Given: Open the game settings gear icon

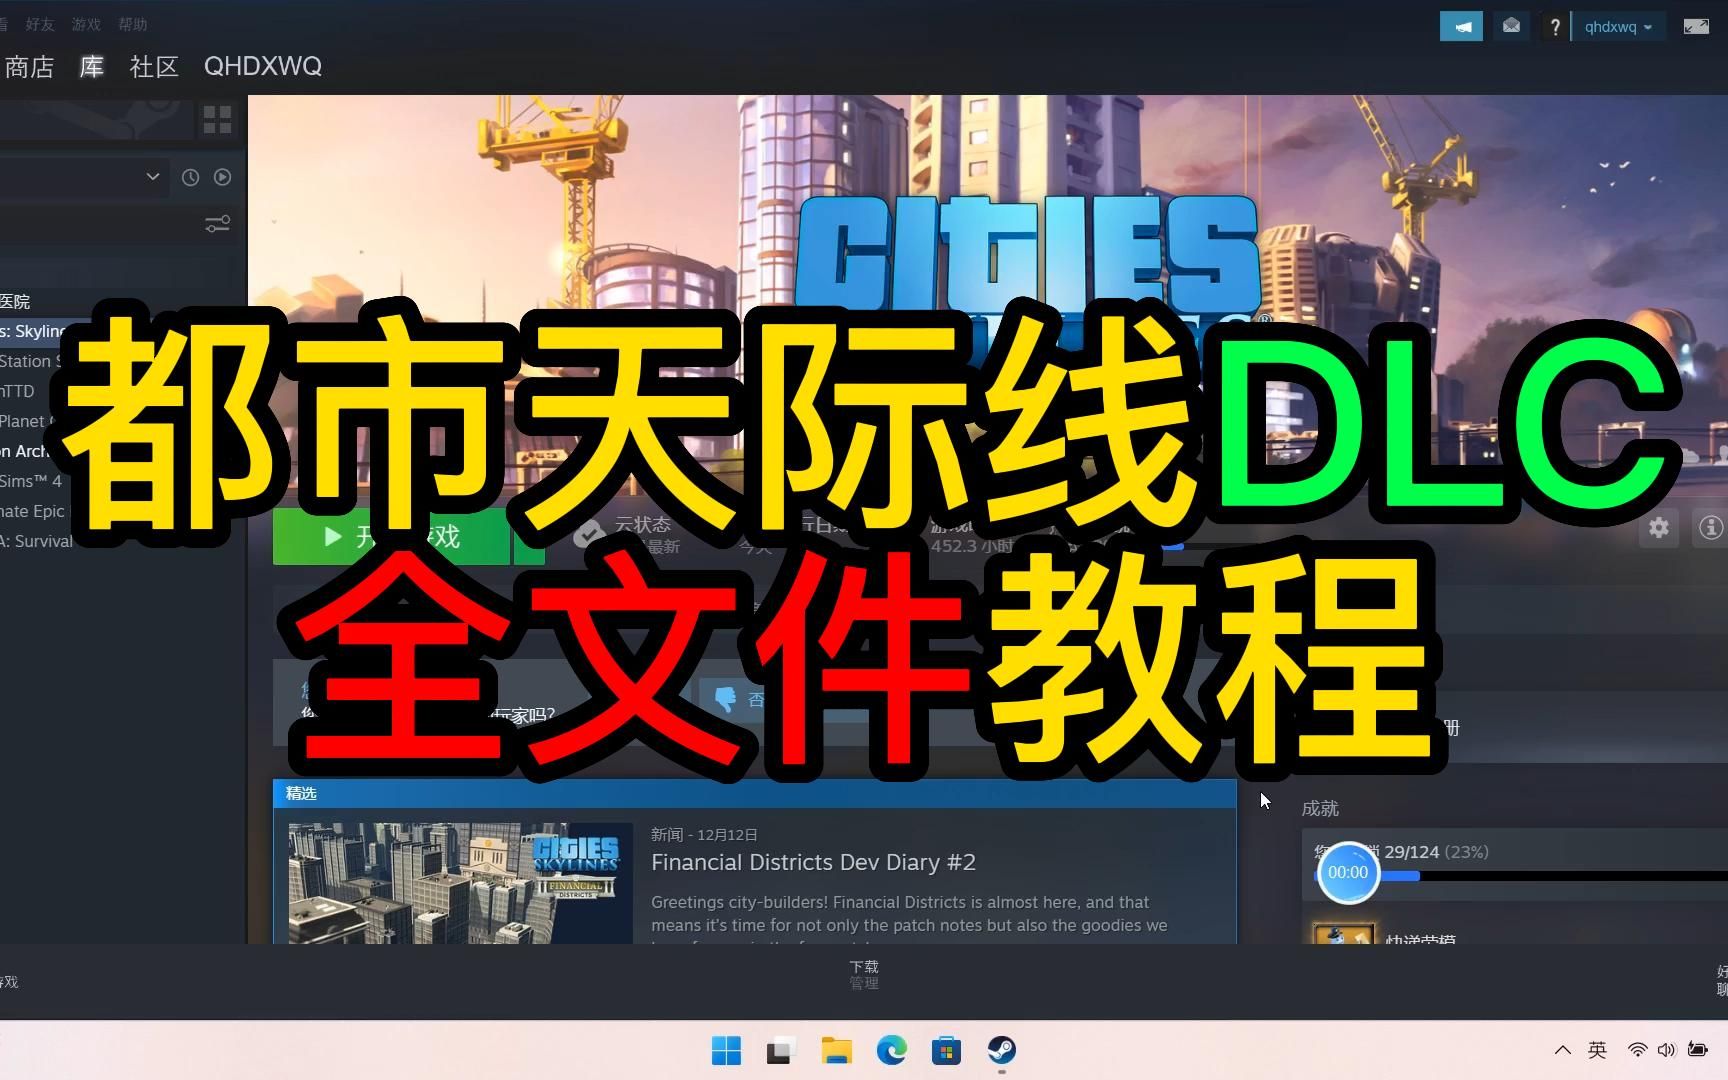Looking at the screenshot, I should coord(1659,527).
